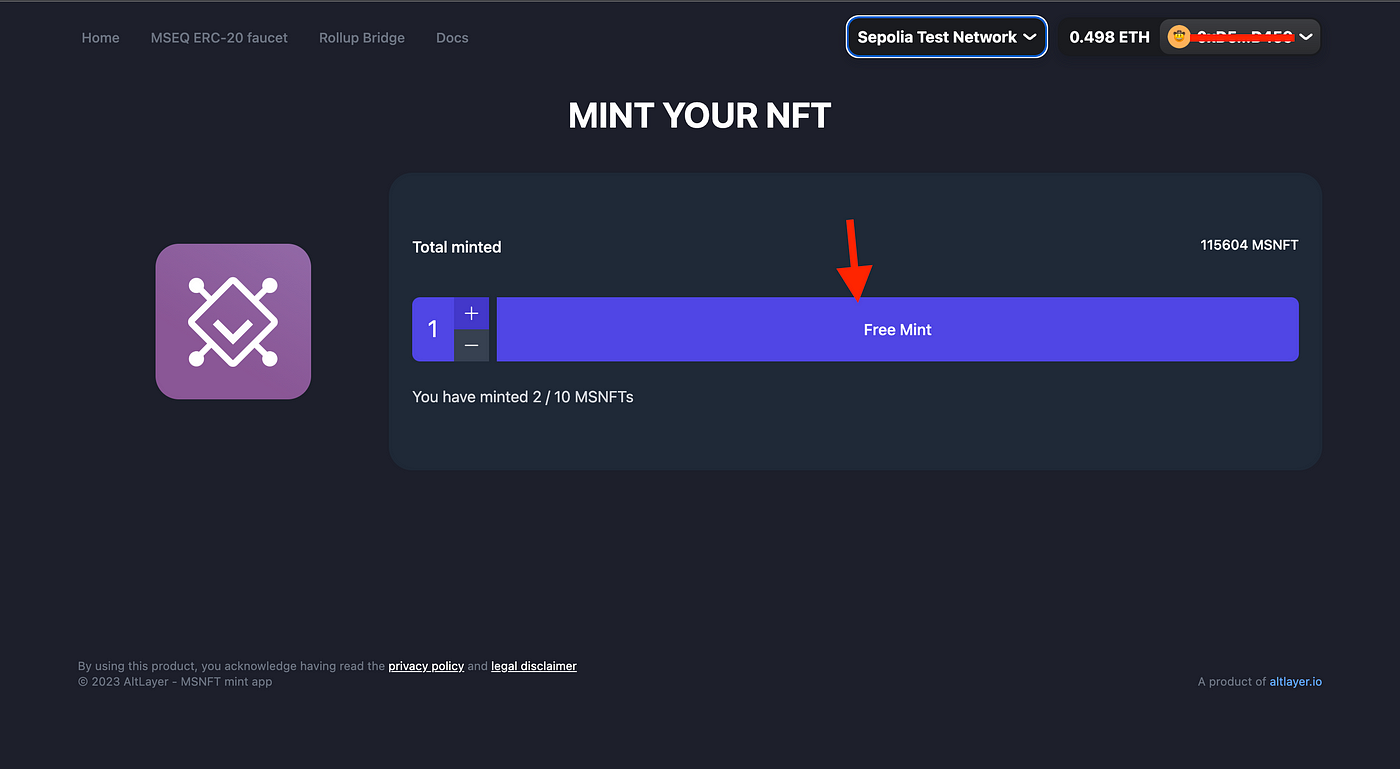Viewport: 1400px width, 769px height.
Task: Visit the altlayer.io link
Action: [1296, 682]
